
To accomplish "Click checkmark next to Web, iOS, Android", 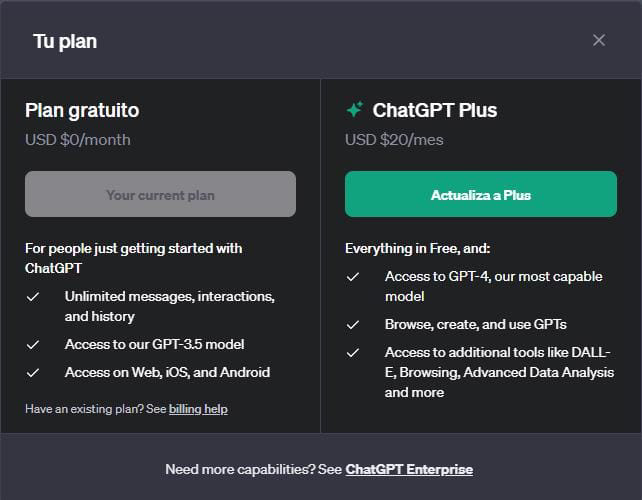I will click(x=33, y=372).
